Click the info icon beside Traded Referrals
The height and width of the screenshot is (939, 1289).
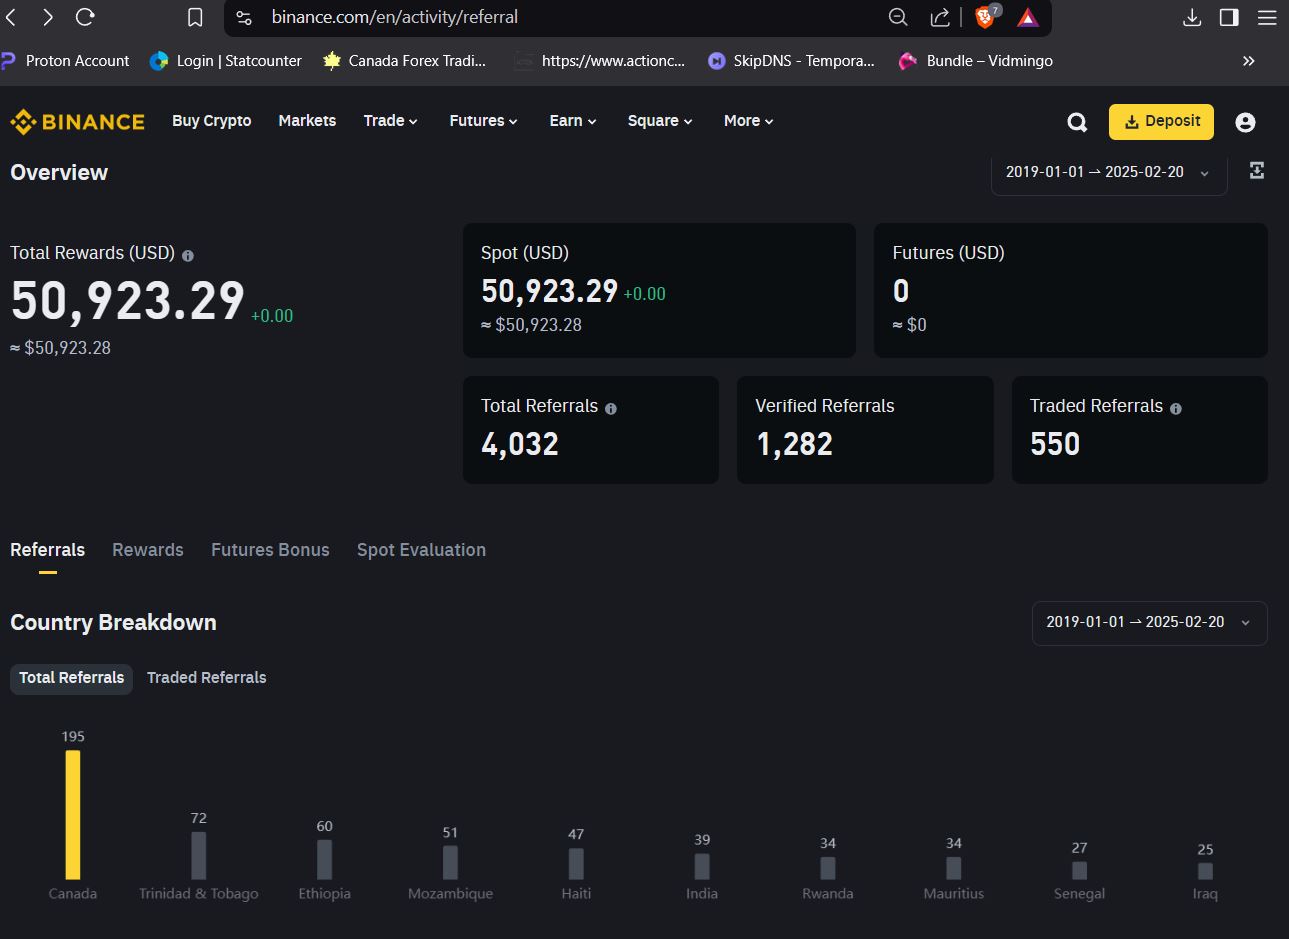1176,408
